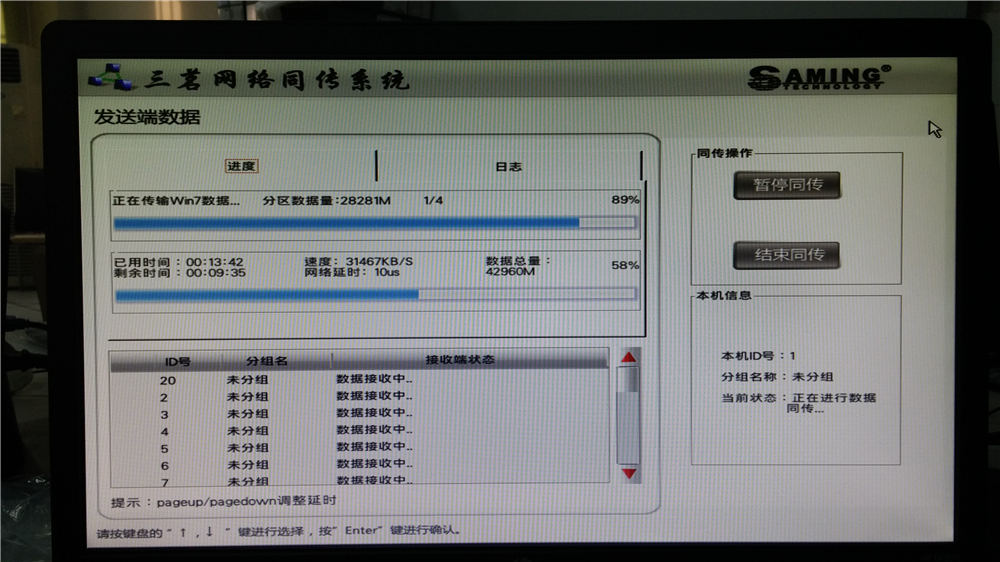Viewport: 1000px width, 562px height.
Task: Click the 89% partition progress bar
Action: tap(375, 222)
